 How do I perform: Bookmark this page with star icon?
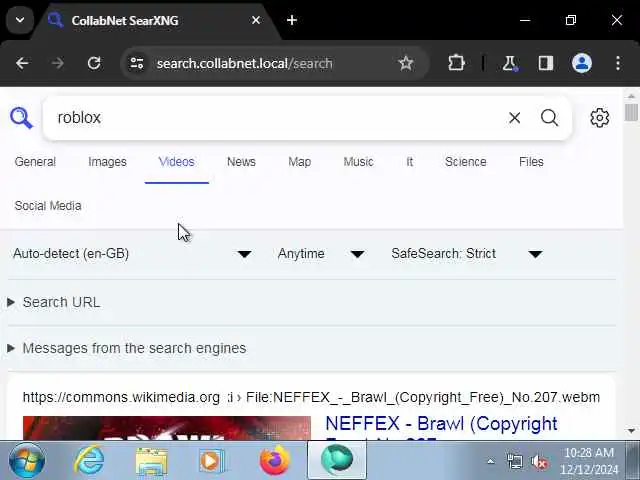tap(406, 63)
